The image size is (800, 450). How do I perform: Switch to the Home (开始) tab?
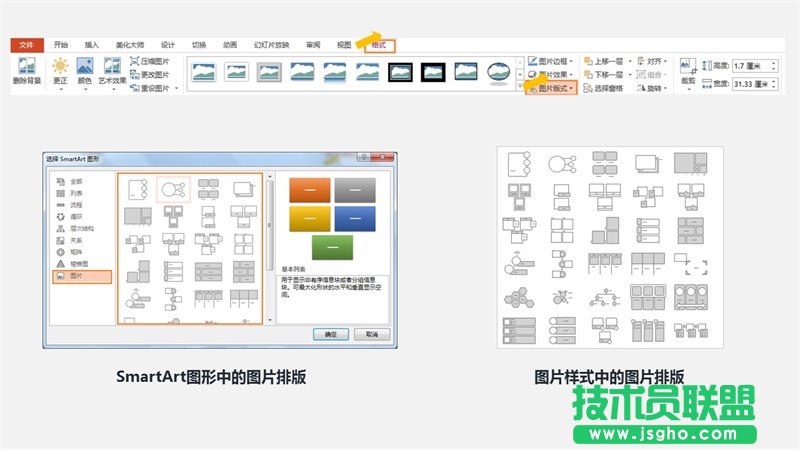coord(61,45)
